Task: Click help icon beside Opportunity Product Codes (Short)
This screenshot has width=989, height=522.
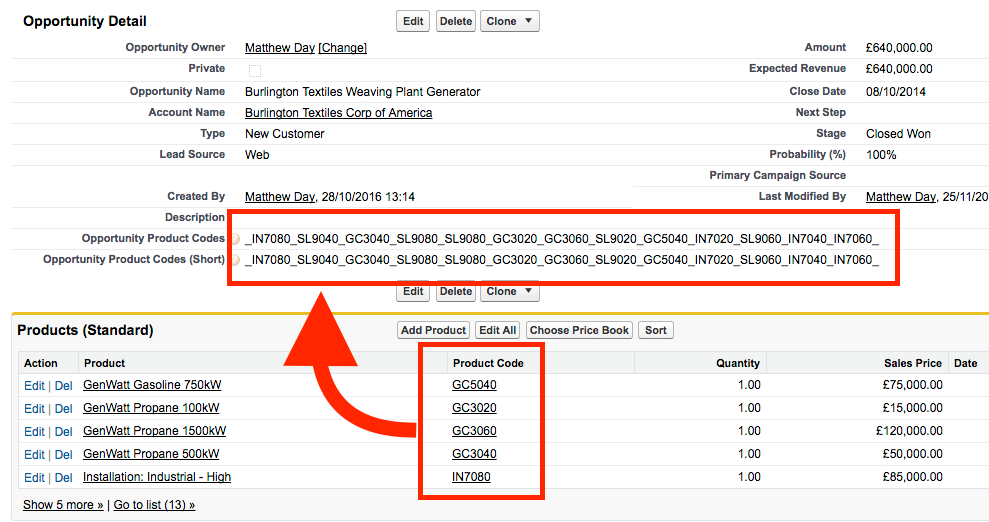Action: tap(235, 260)
